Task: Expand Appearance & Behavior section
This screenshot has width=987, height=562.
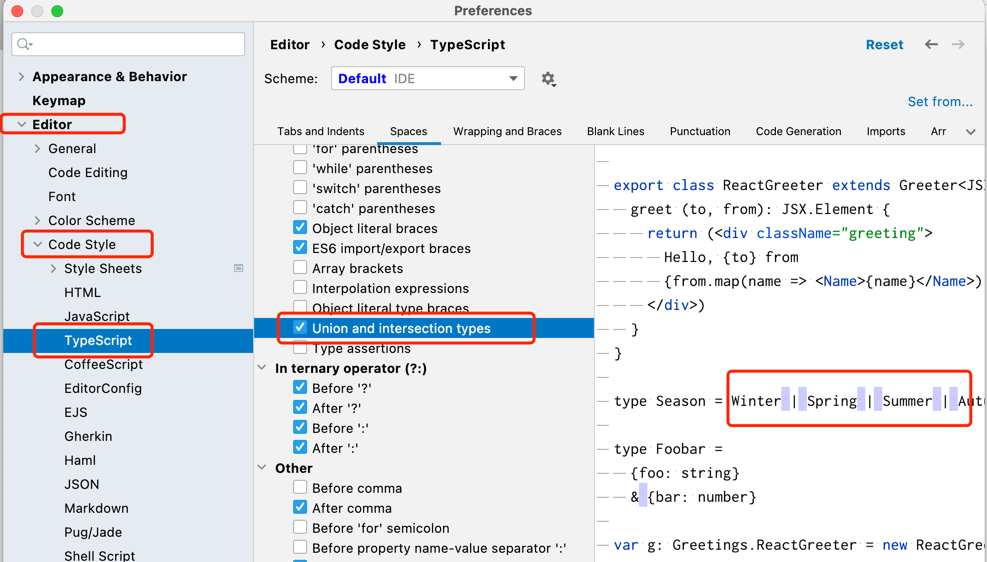Action: [x=21, y=76]
